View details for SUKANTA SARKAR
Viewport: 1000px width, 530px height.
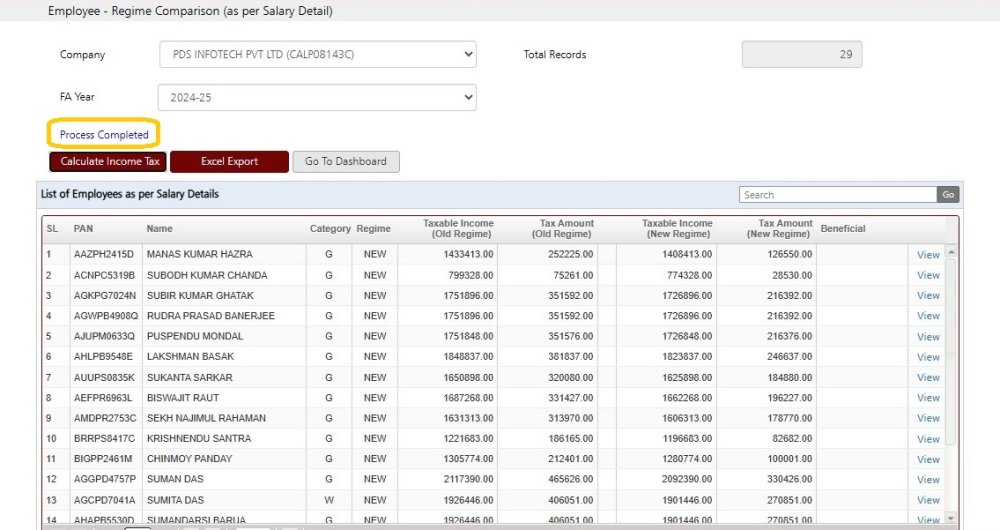click(x=928, y=377)
